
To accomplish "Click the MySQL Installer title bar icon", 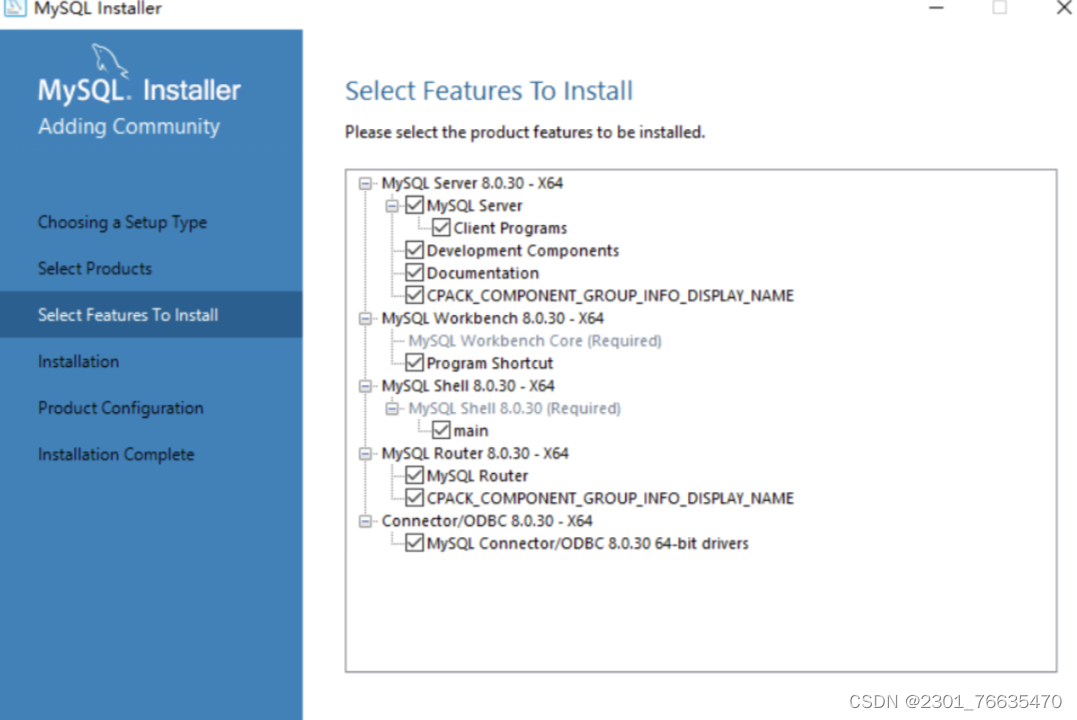I will (15, 8).
